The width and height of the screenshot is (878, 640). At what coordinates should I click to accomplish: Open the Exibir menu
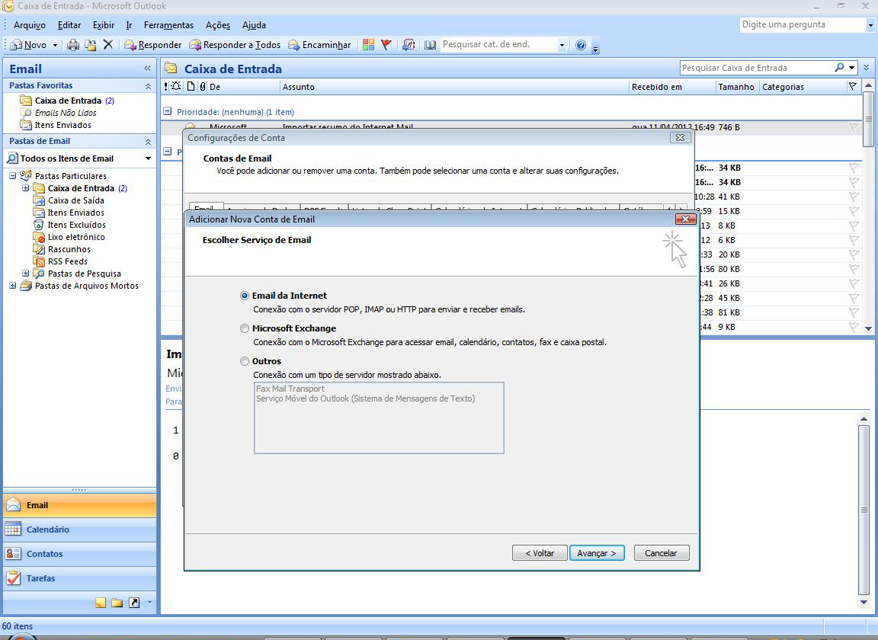pyautogui.click(x=104, y=25)
